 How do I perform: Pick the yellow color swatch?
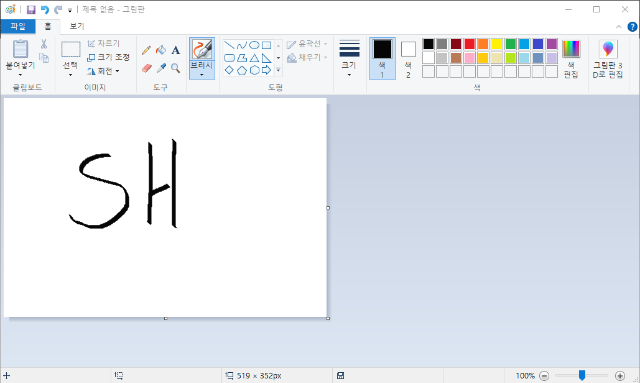coord(497,44)
